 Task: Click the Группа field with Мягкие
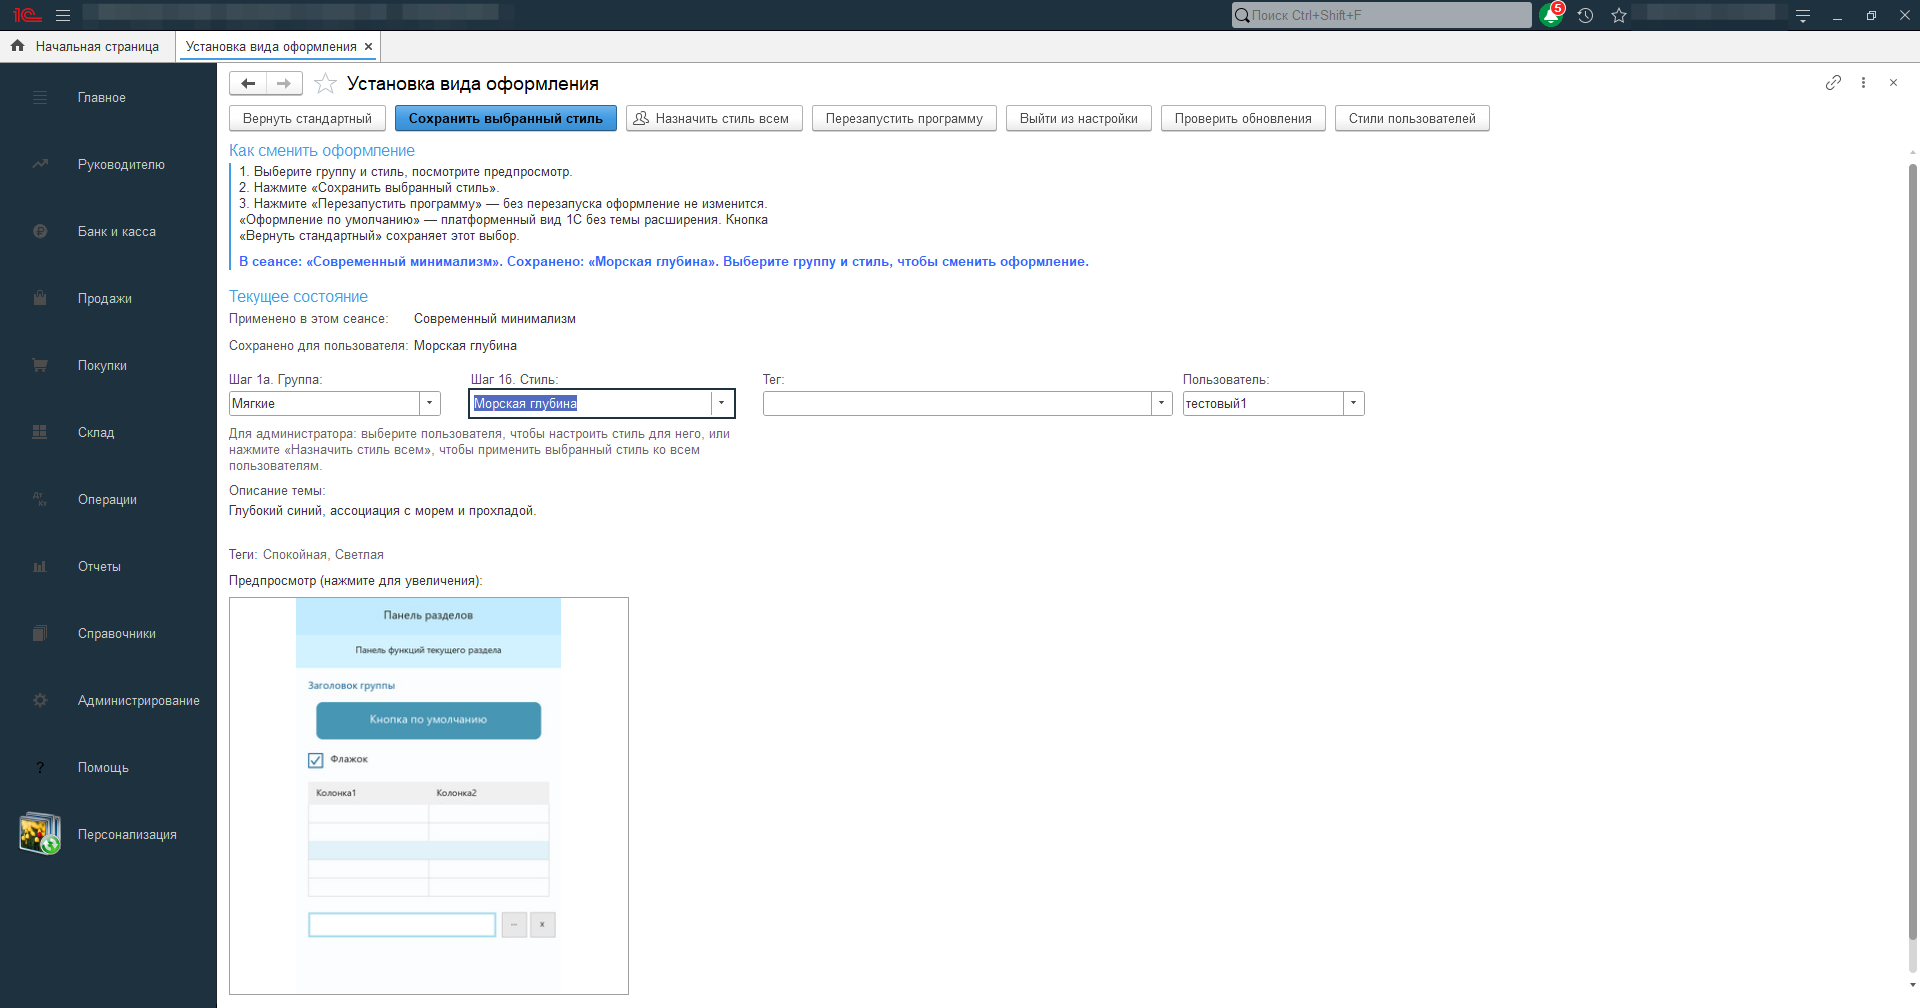click(x=324, y=404)
